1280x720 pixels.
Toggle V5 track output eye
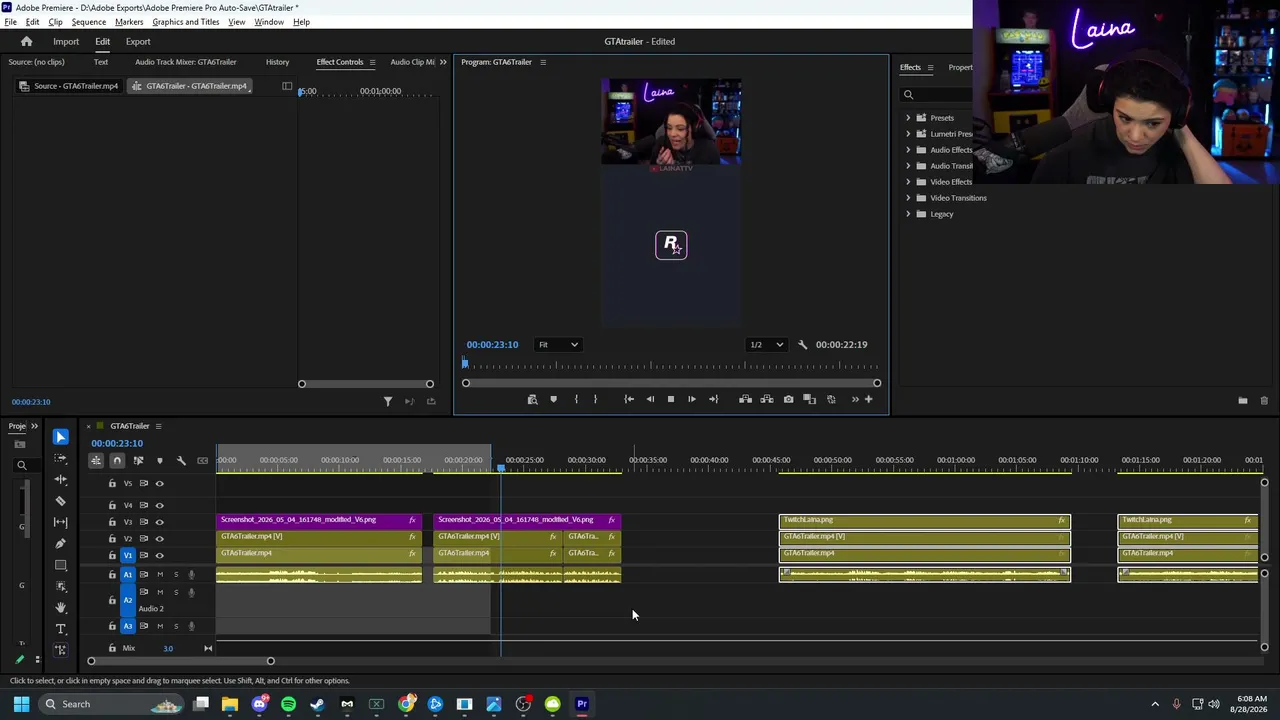coord(159,484)
